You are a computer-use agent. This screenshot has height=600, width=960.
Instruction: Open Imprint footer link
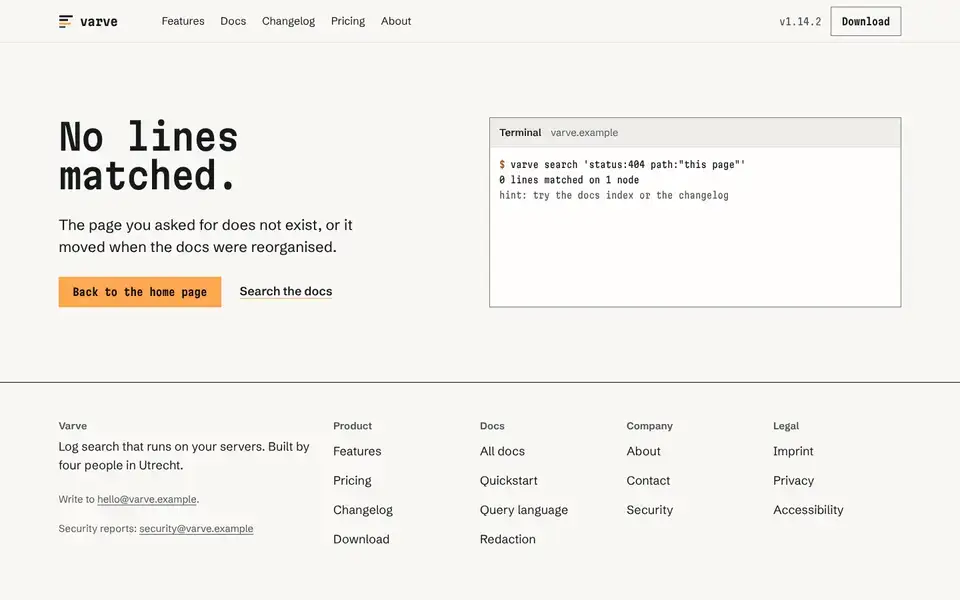pos(793,451)
